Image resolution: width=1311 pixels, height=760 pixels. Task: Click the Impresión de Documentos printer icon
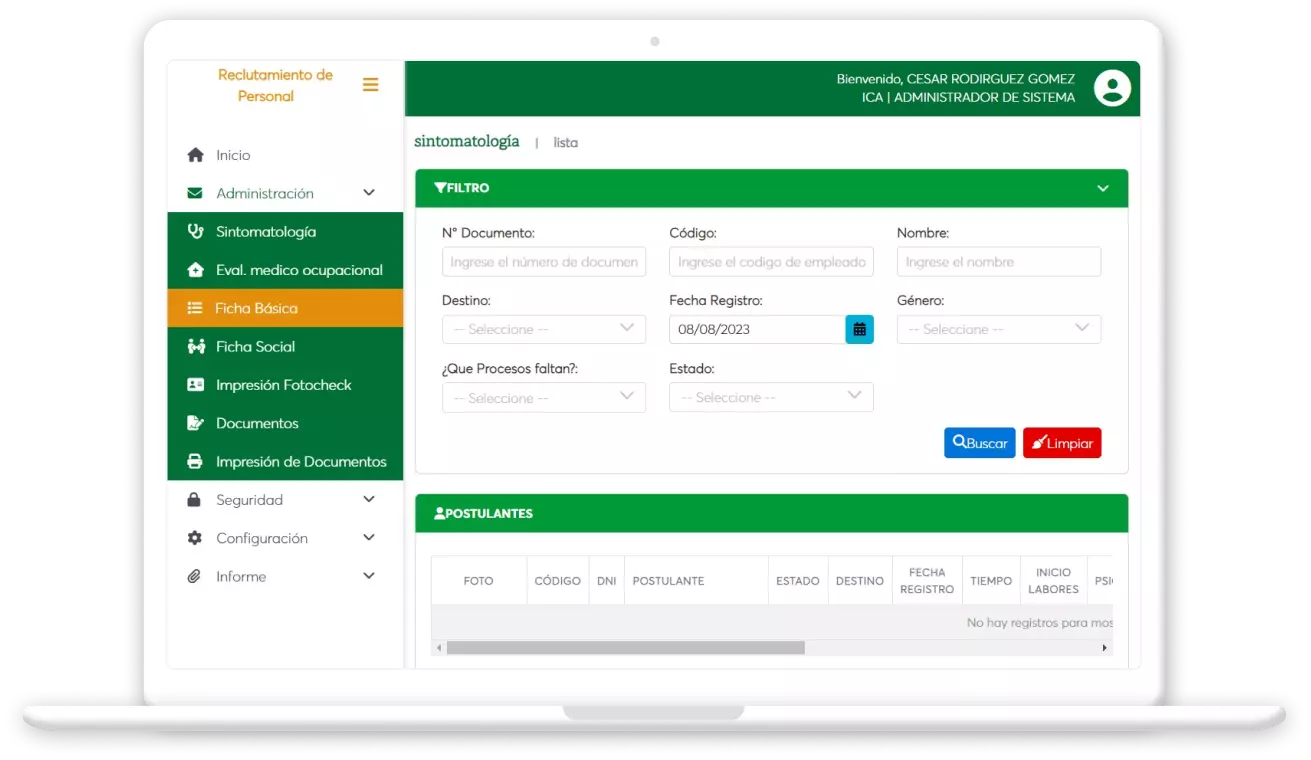coord(195,461)
